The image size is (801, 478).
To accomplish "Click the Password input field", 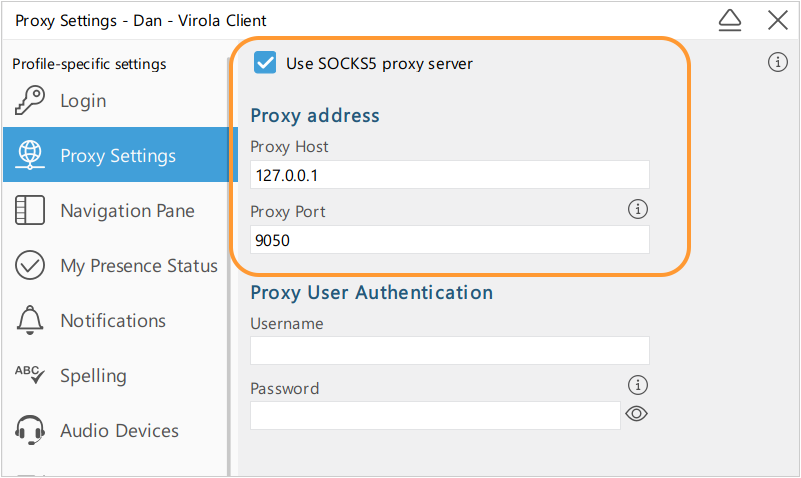I will pyautogui.click(x=435, y=415).
